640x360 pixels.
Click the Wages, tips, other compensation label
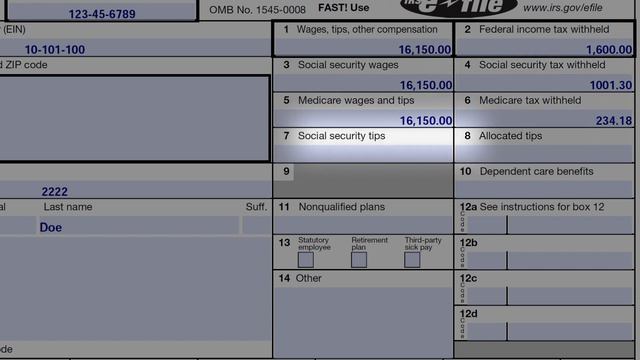367,29
